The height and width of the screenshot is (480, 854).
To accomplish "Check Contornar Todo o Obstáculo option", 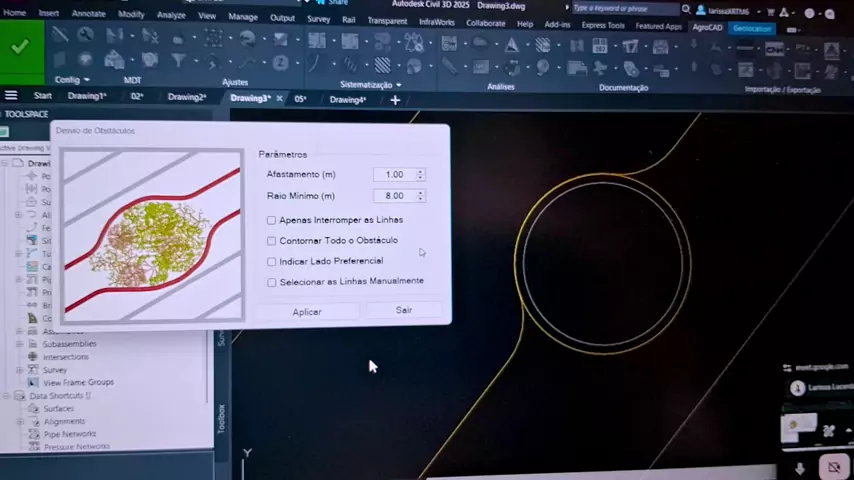I will pos(272,241).
